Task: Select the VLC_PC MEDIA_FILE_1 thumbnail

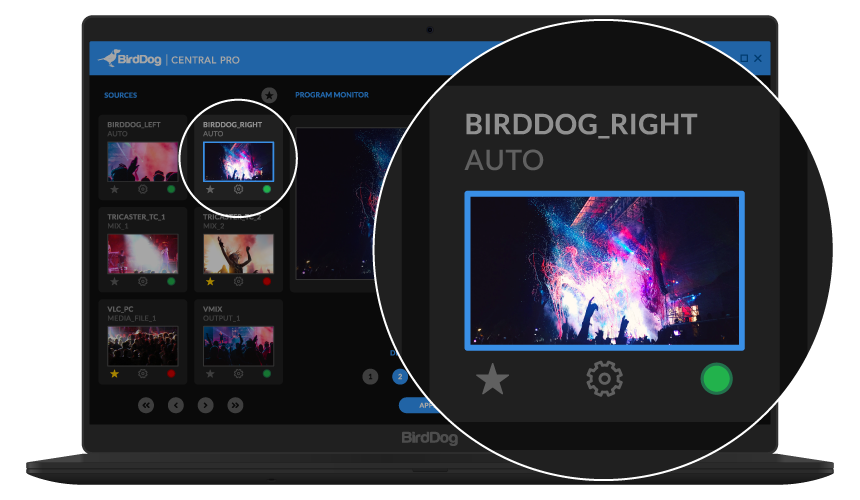Action: [x=143, y=346]
